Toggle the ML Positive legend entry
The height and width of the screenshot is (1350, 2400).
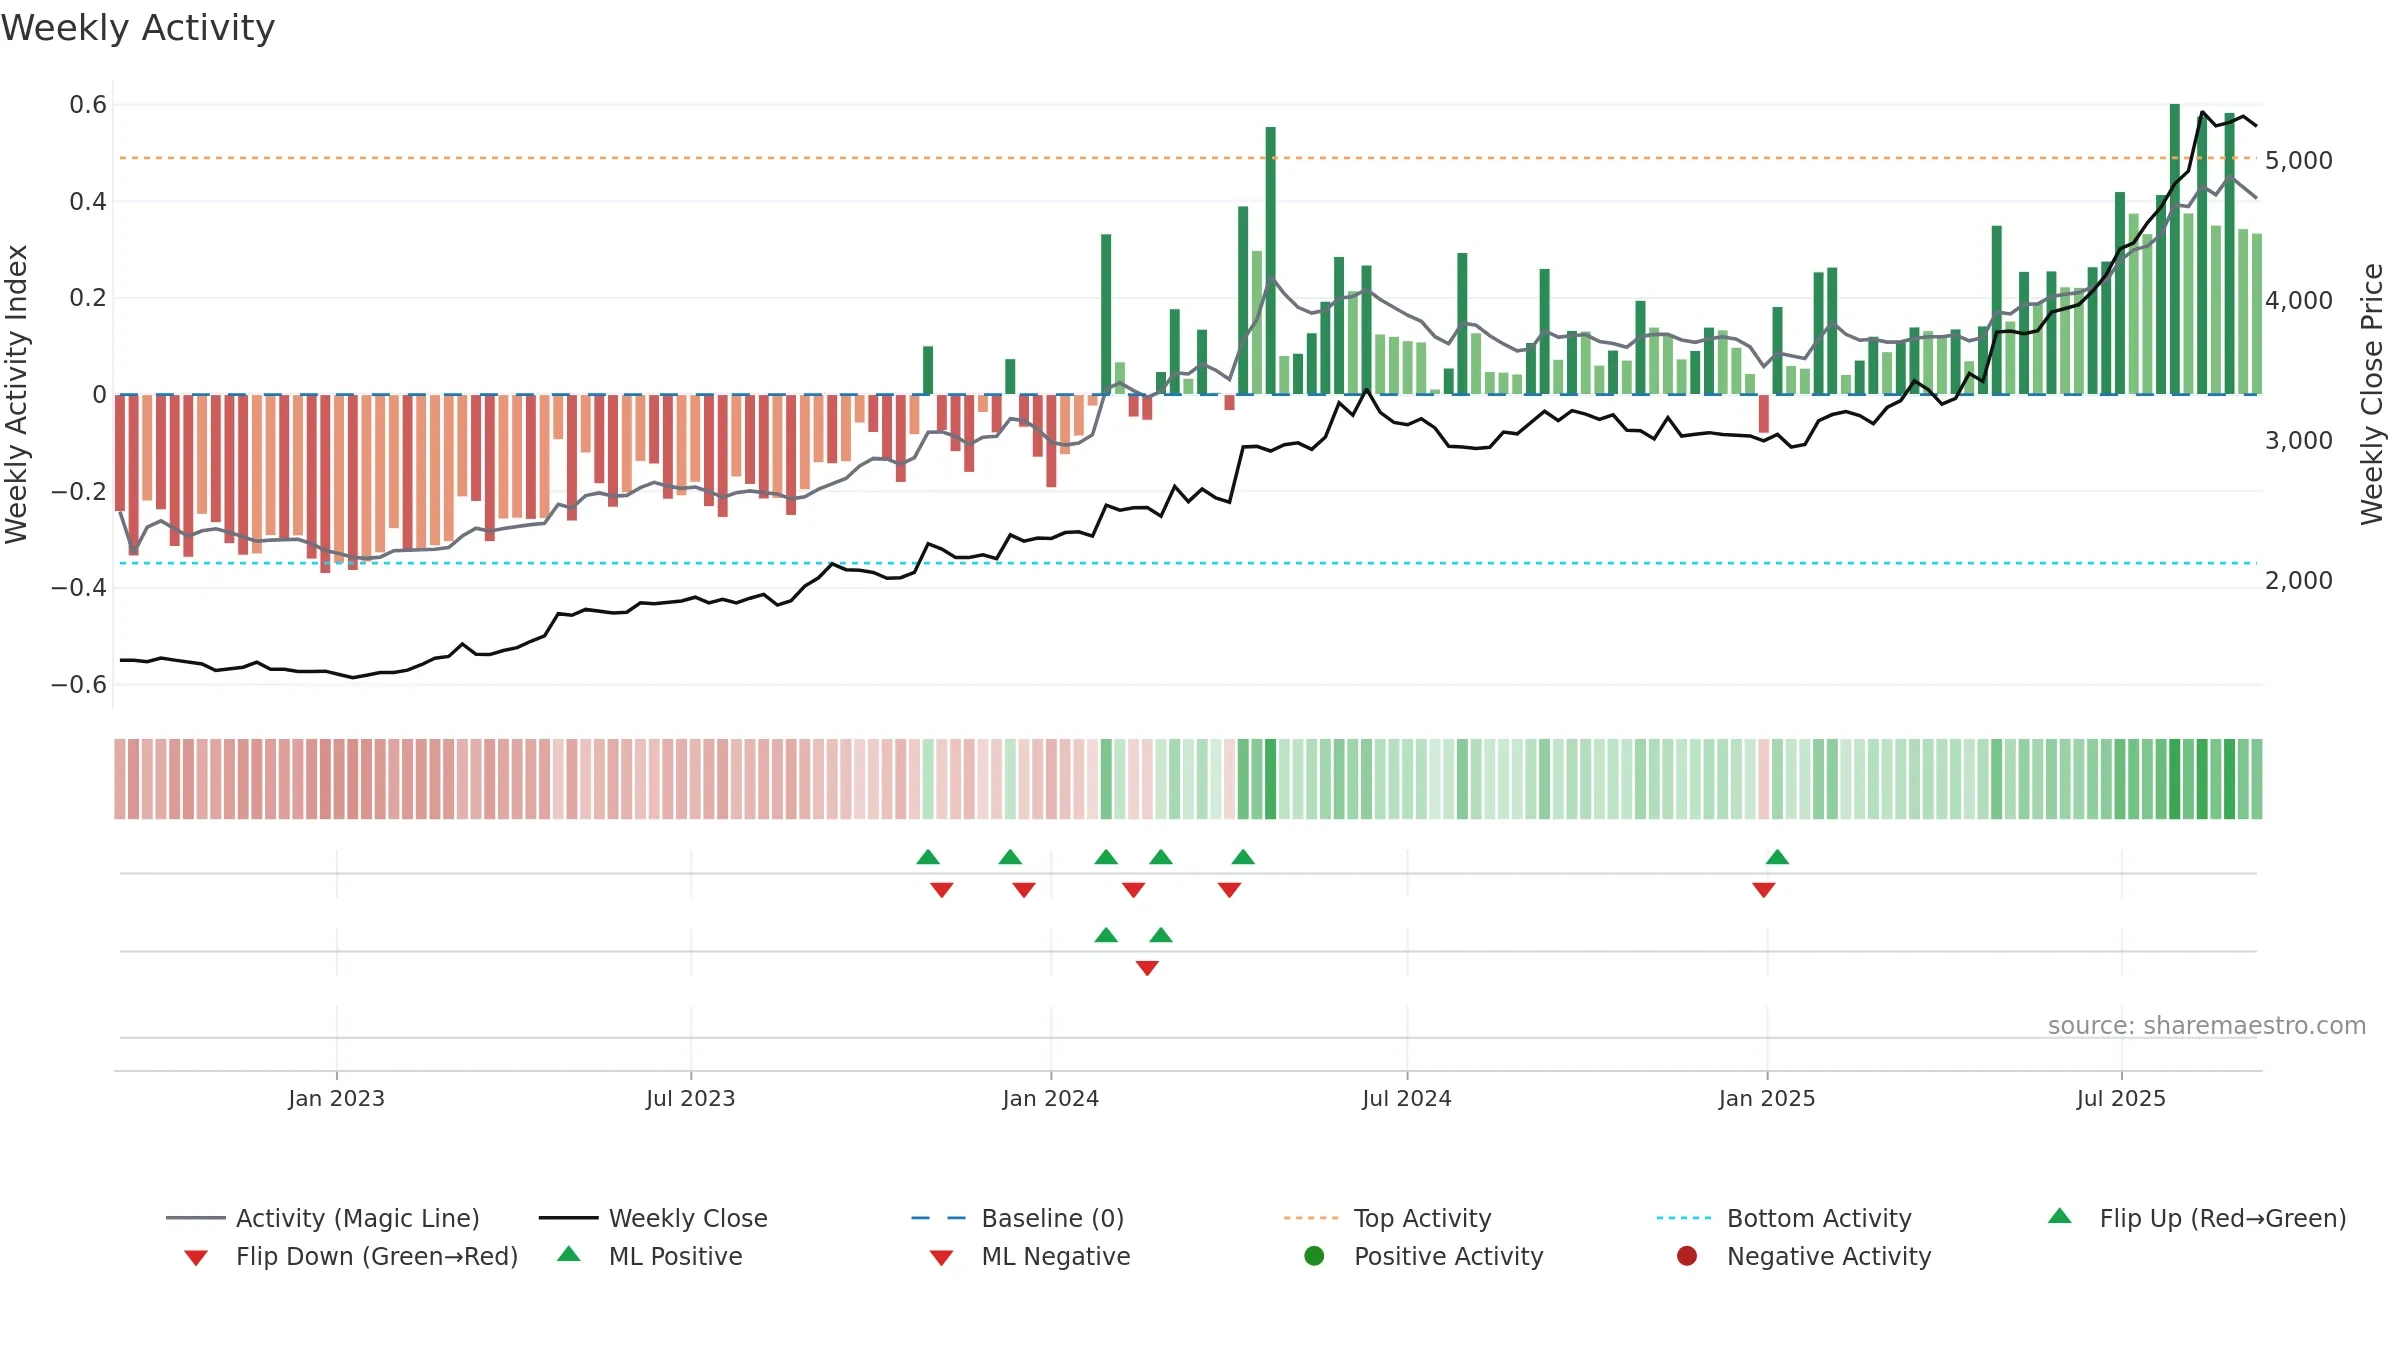point(650,1256)
